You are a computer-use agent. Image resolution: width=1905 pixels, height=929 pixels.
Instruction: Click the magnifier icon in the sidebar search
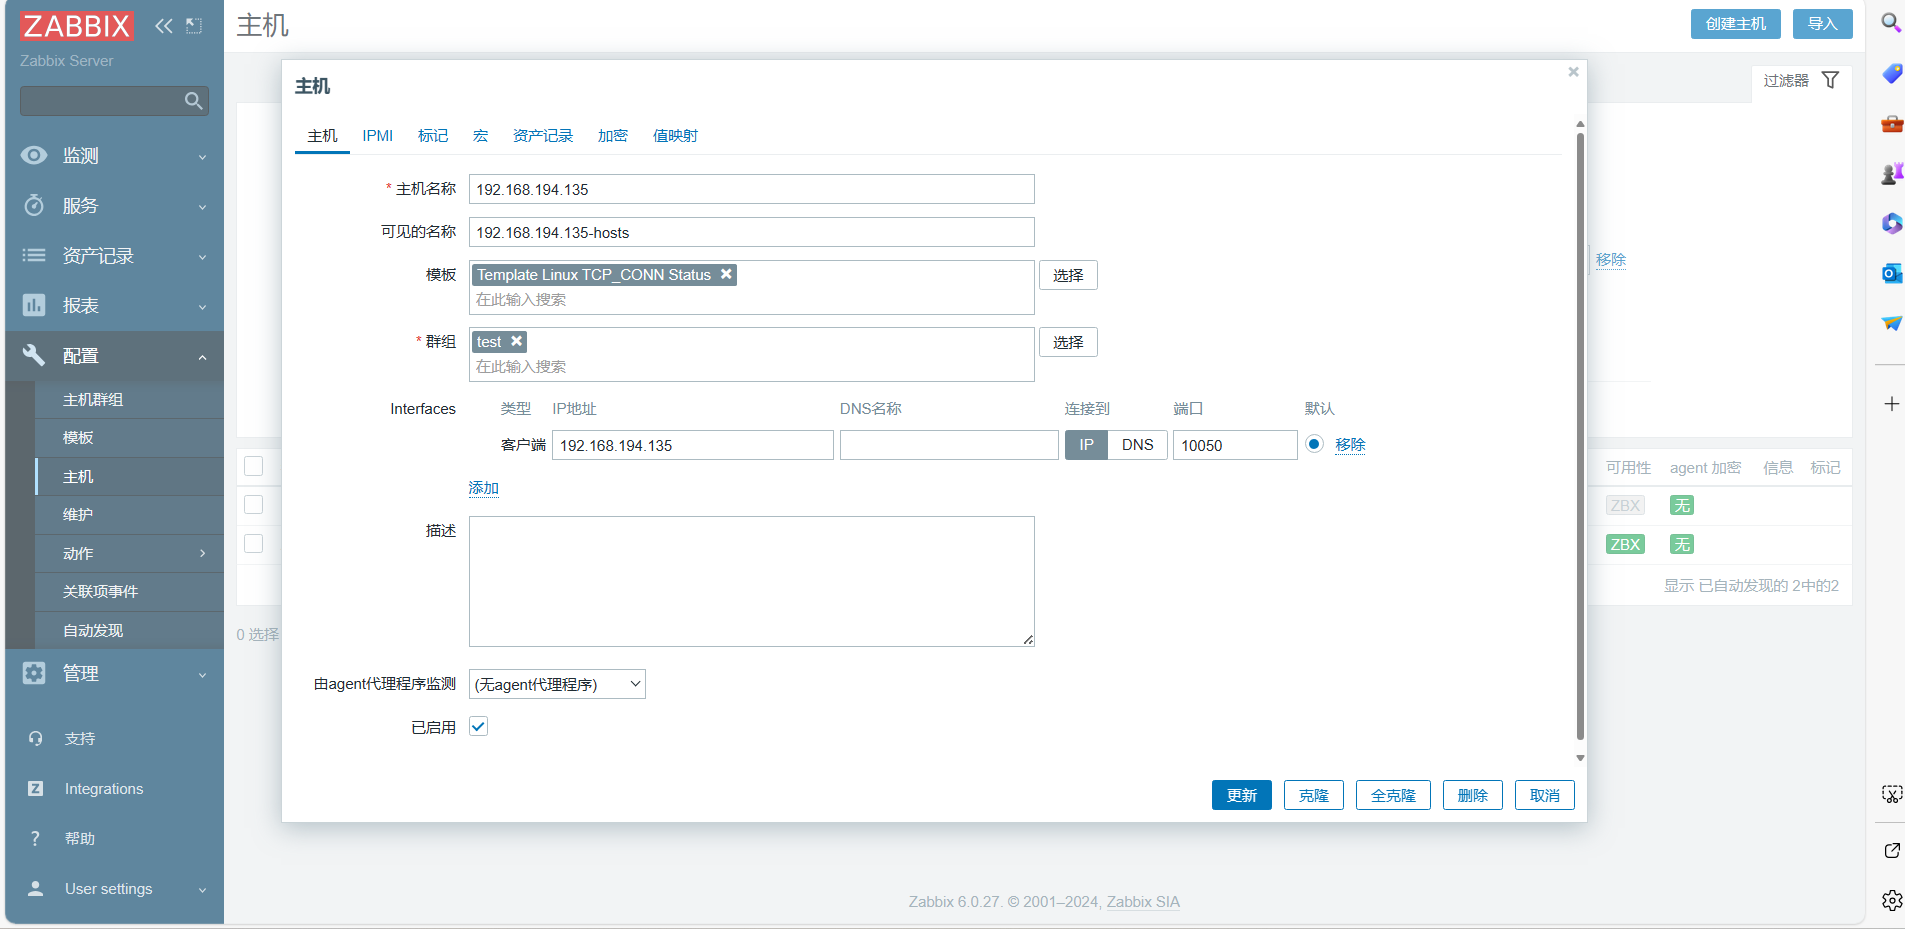[194, 101]
